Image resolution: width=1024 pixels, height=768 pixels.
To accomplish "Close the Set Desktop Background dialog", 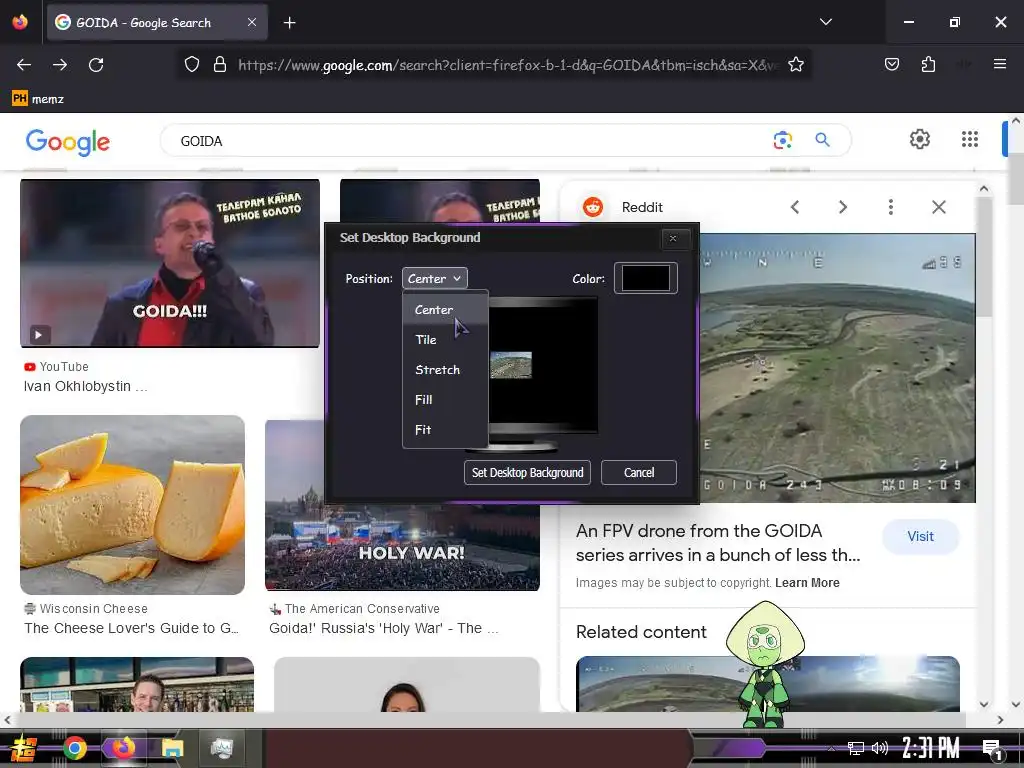I will (x=673, y=238).
